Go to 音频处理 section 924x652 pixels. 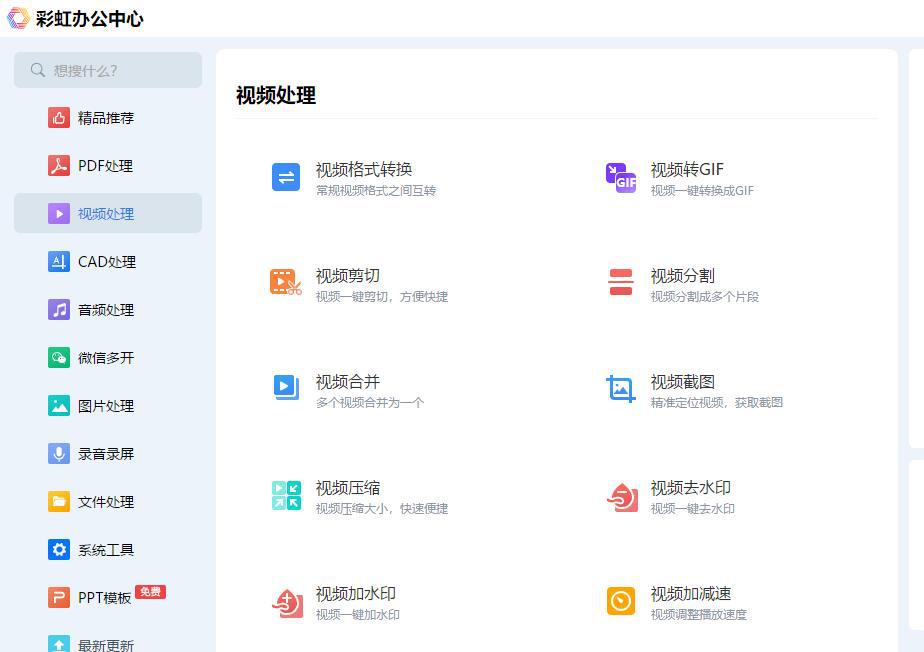106,309
